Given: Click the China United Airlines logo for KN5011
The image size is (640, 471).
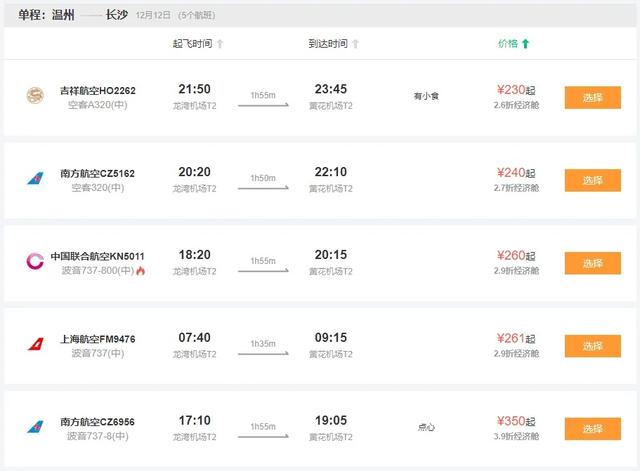Looking at the screenshot, I should tap(36, 262).
